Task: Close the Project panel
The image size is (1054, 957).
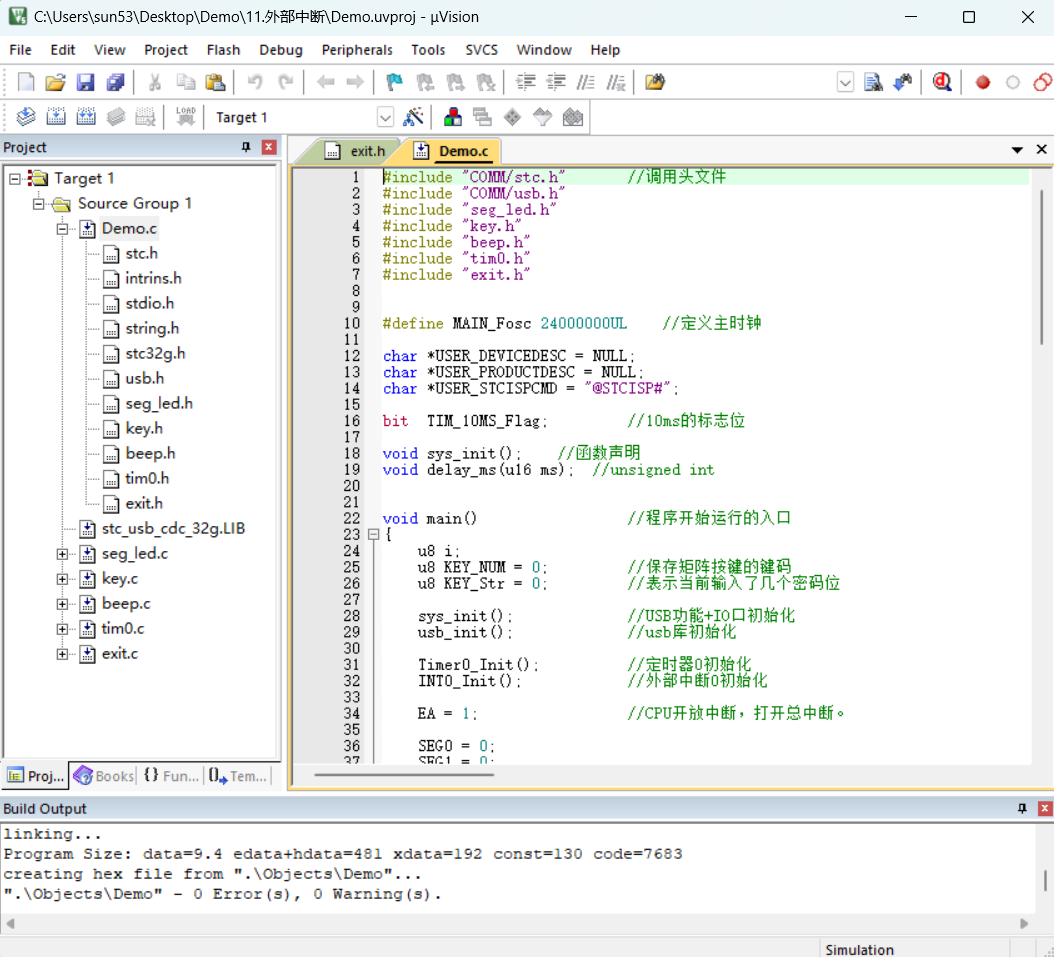Action: 269,147
